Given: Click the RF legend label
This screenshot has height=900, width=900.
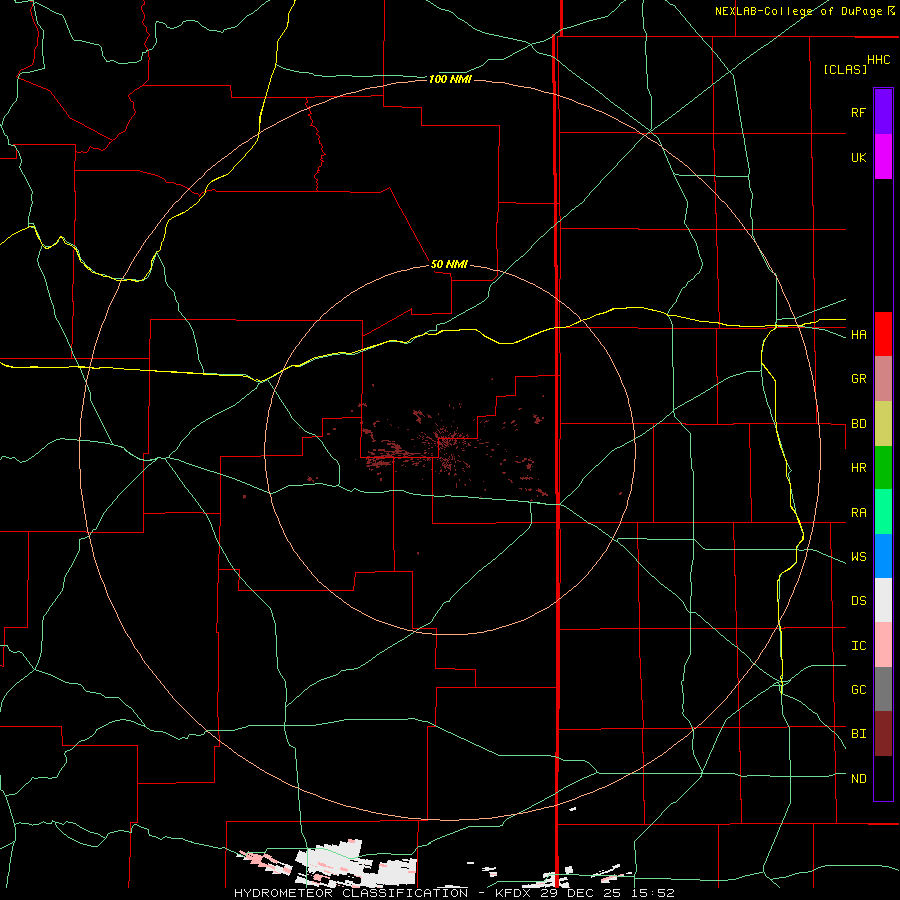Looking at the screenshot, I should tap(858, 112).
